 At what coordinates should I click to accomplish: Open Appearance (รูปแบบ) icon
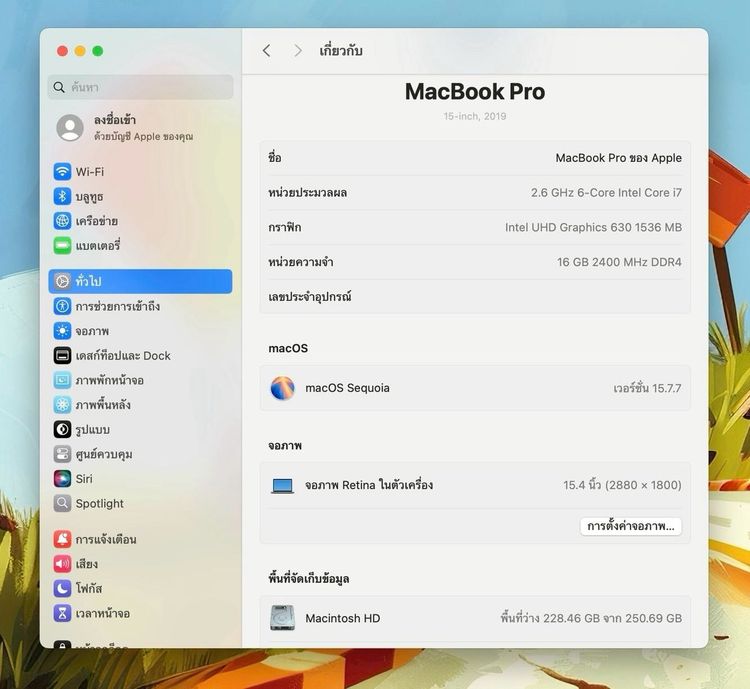coord(62,429)
